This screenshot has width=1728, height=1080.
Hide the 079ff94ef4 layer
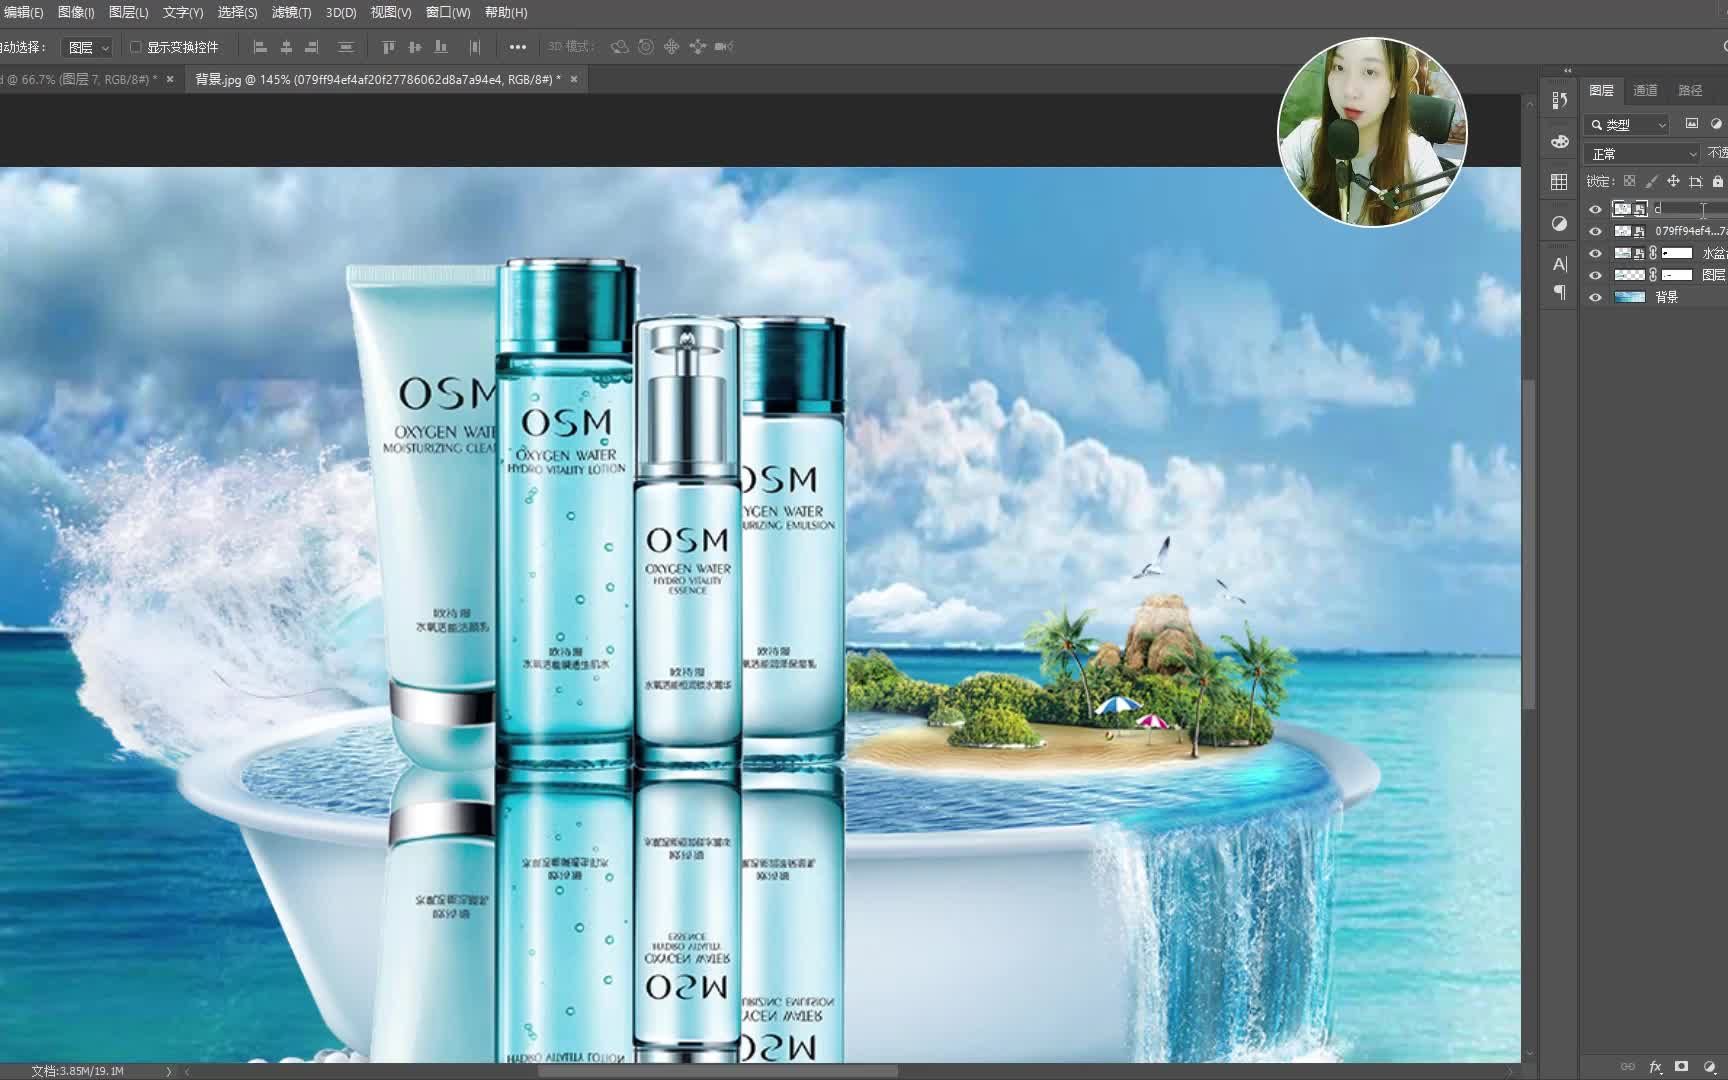pos(1595,231)
